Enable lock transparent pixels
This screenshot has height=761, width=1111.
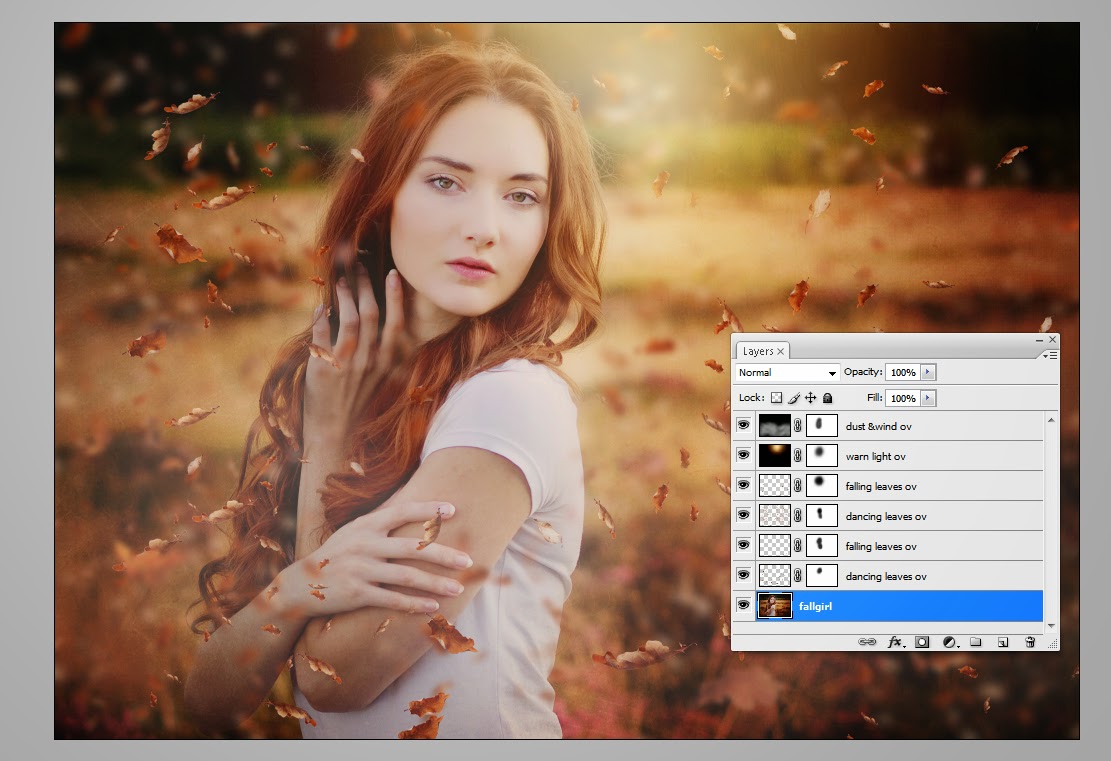[776, 398]
